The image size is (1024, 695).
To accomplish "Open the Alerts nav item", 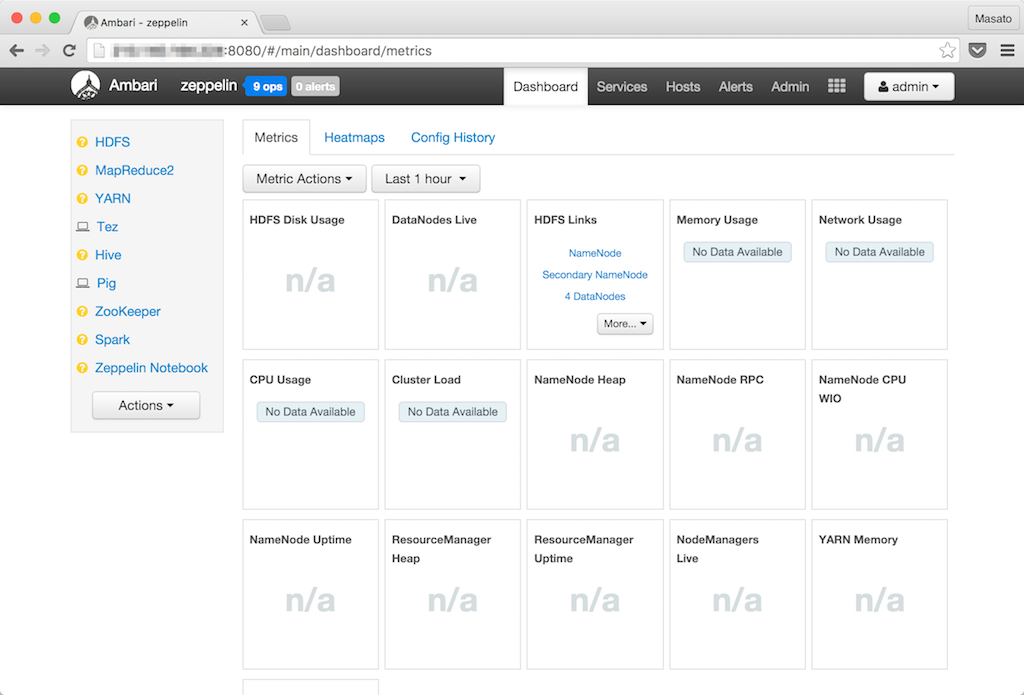I will [736, 86].
